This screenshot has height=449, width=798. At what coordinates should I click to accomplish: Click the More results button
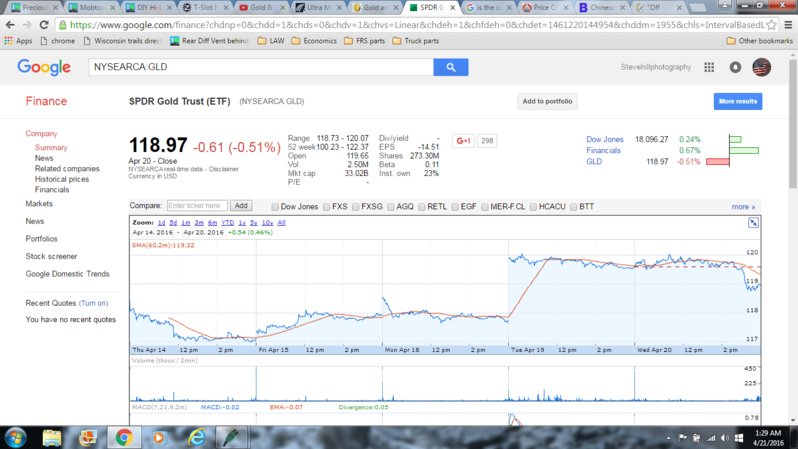pyautogui.click(x=737, y=101)
